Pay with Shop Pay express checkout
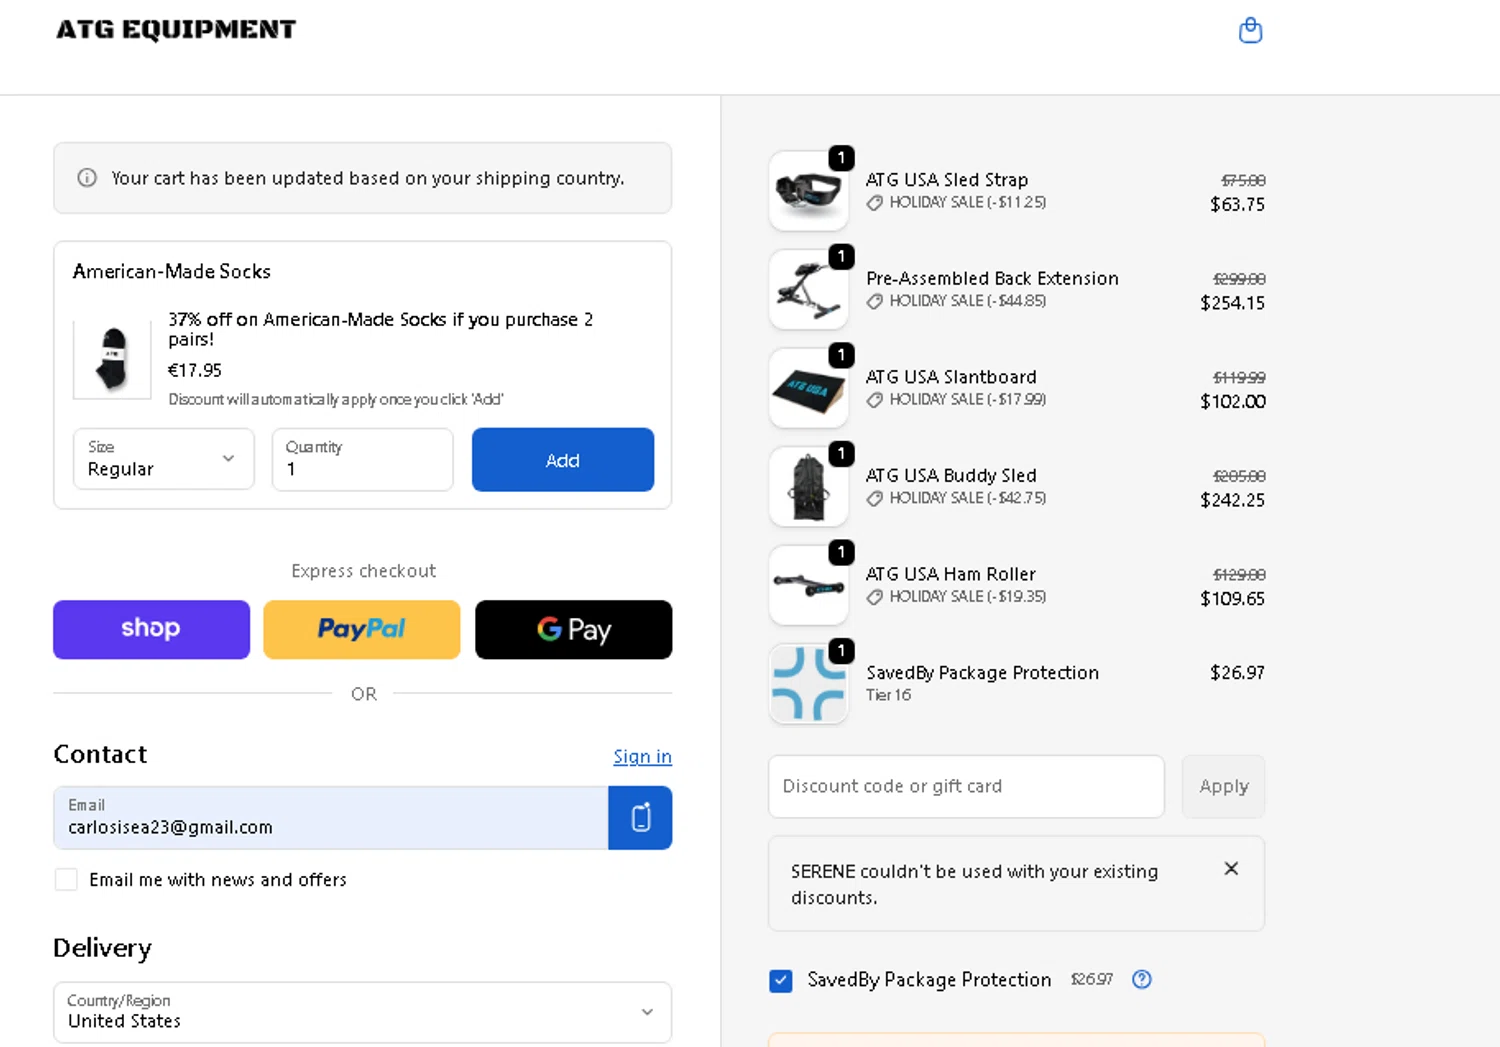The height and width of the screenshot is (1047, 1500). pos(151,629)
